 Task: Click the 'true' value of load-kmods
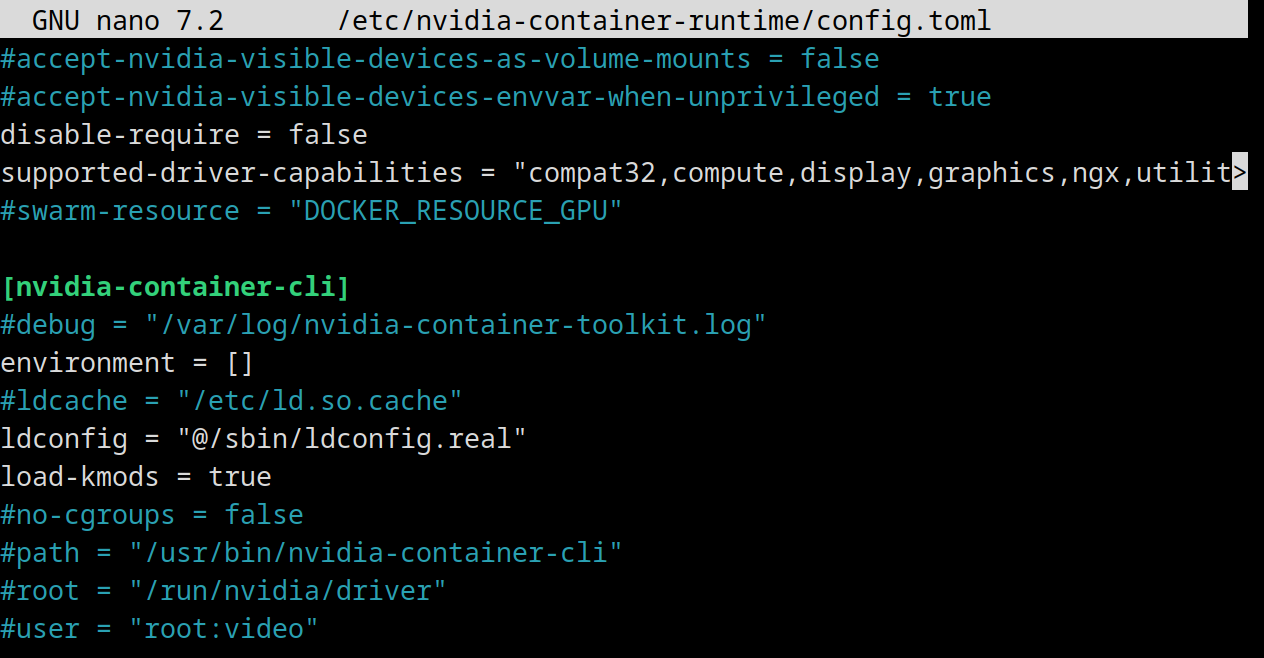coord(240,477)
